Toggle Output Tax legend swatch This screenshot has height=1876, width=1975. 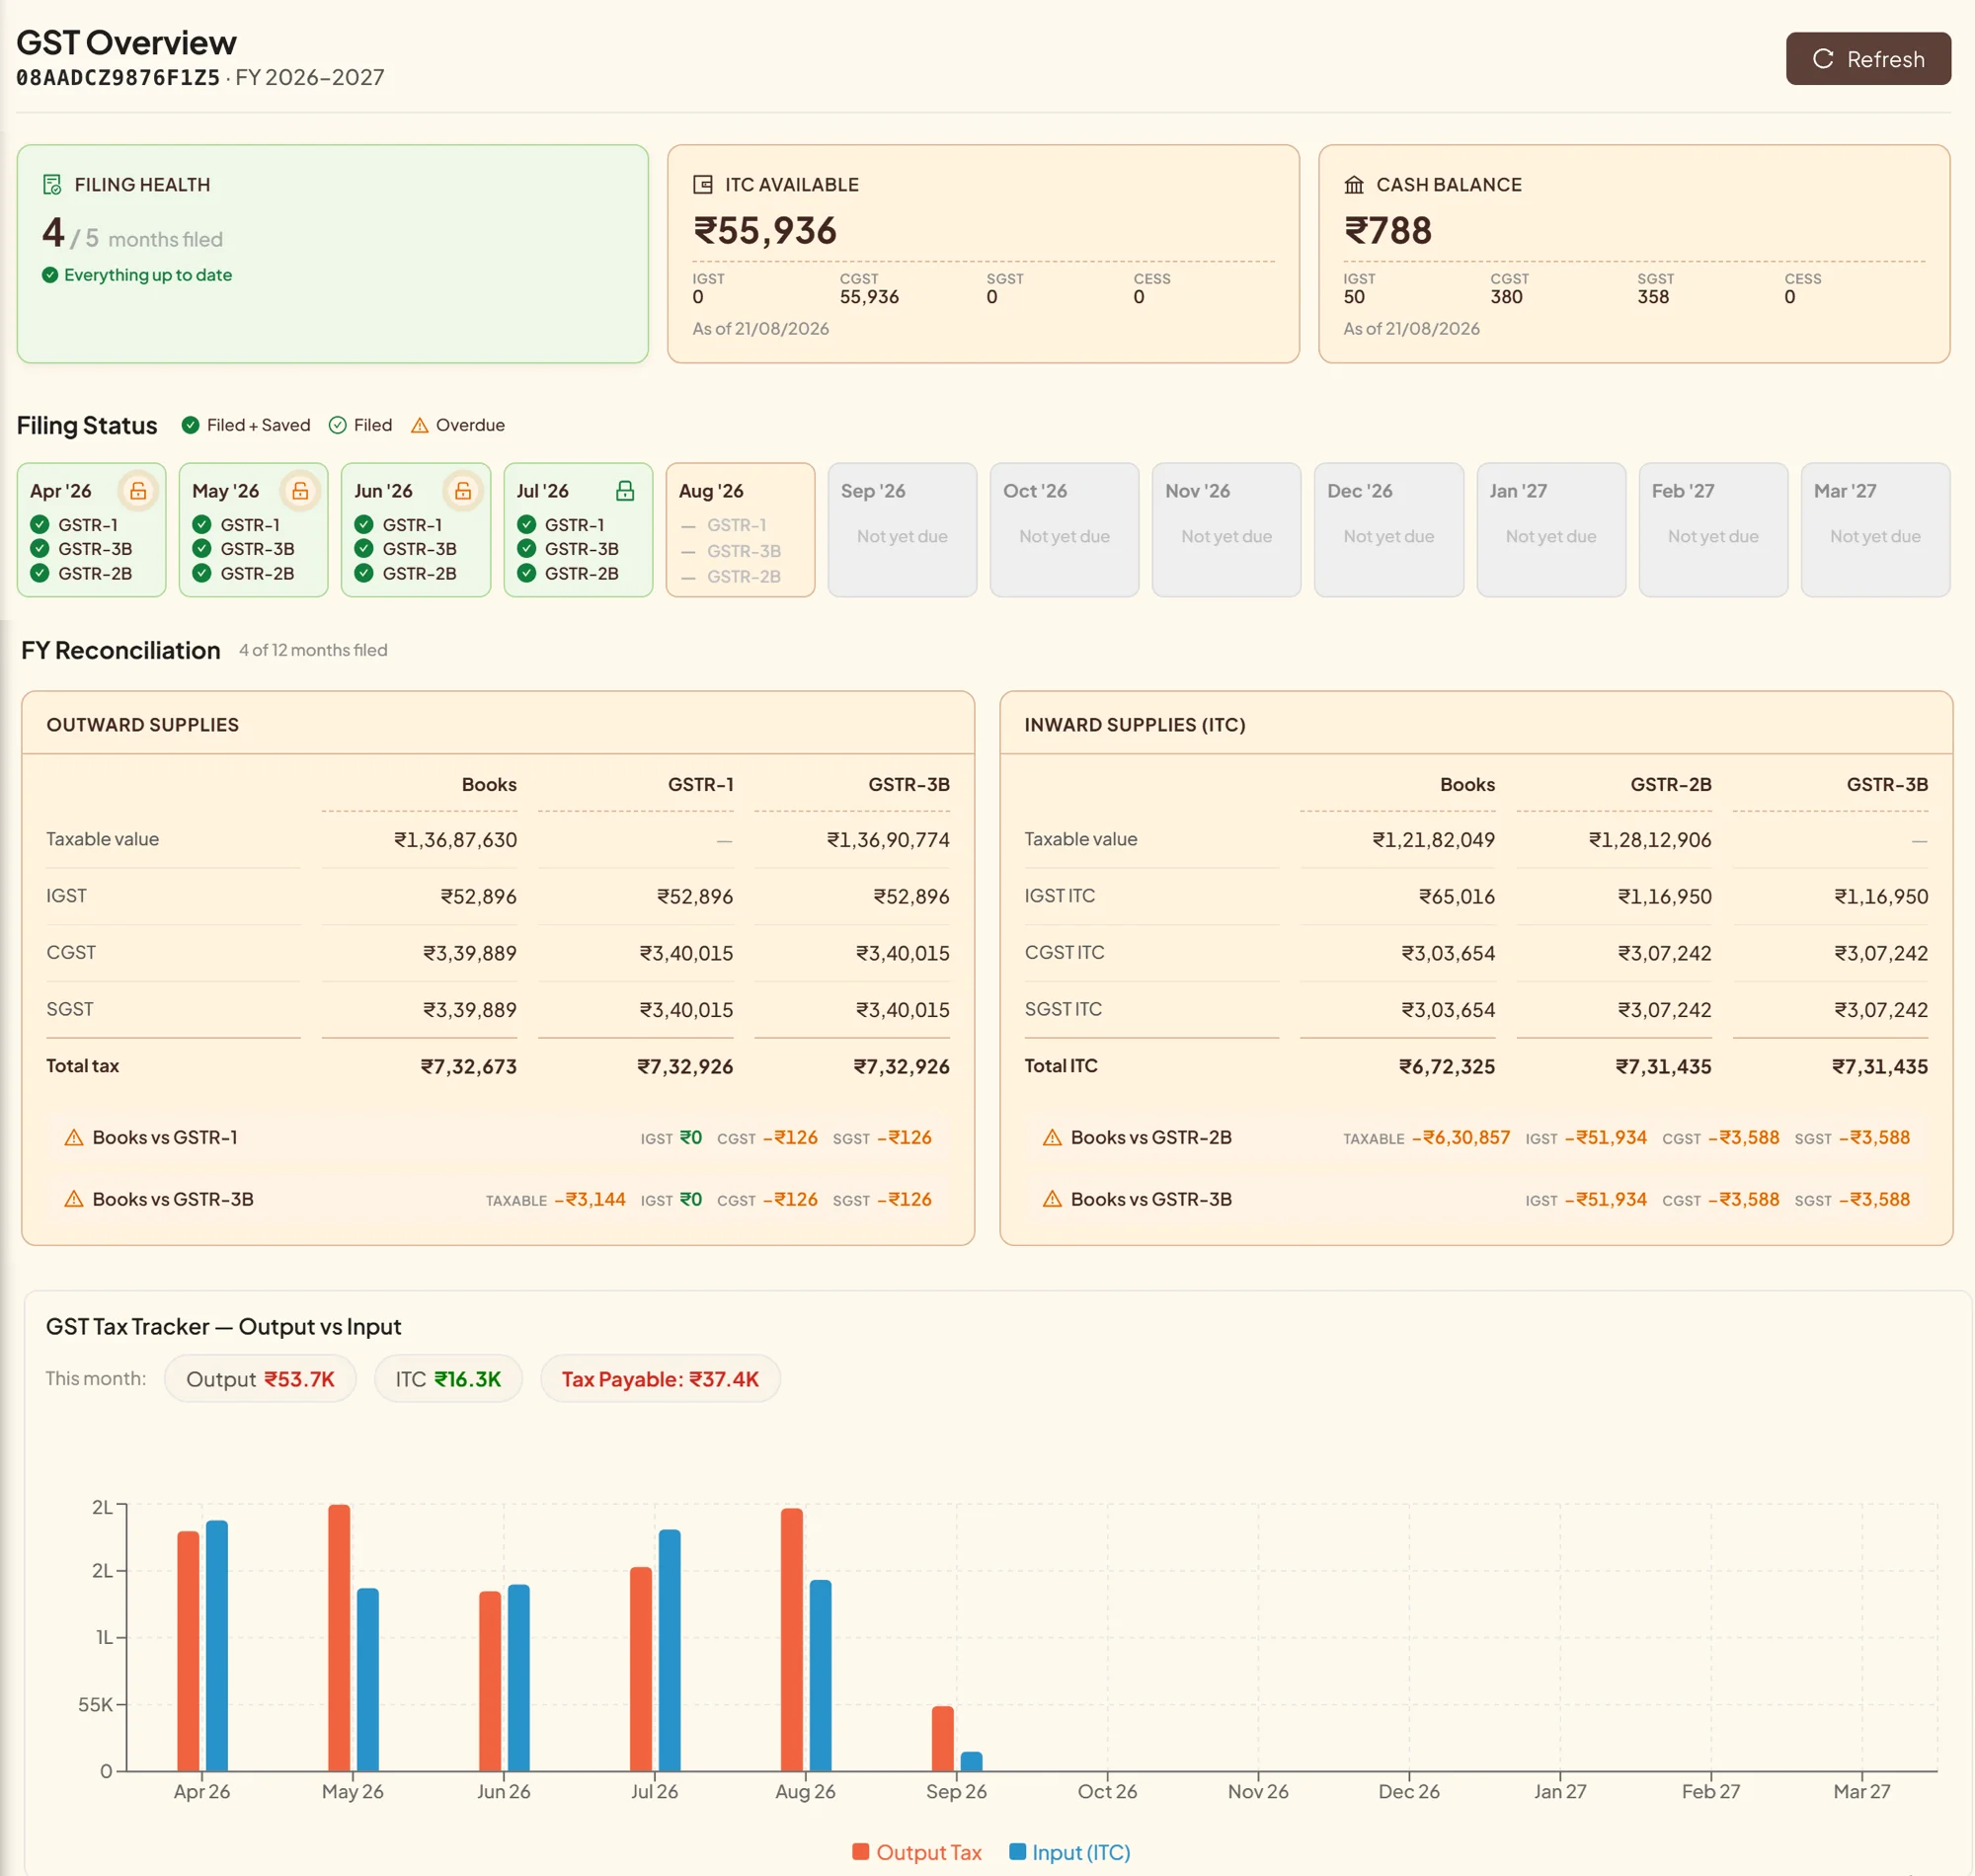click(x=861, y=1852)
